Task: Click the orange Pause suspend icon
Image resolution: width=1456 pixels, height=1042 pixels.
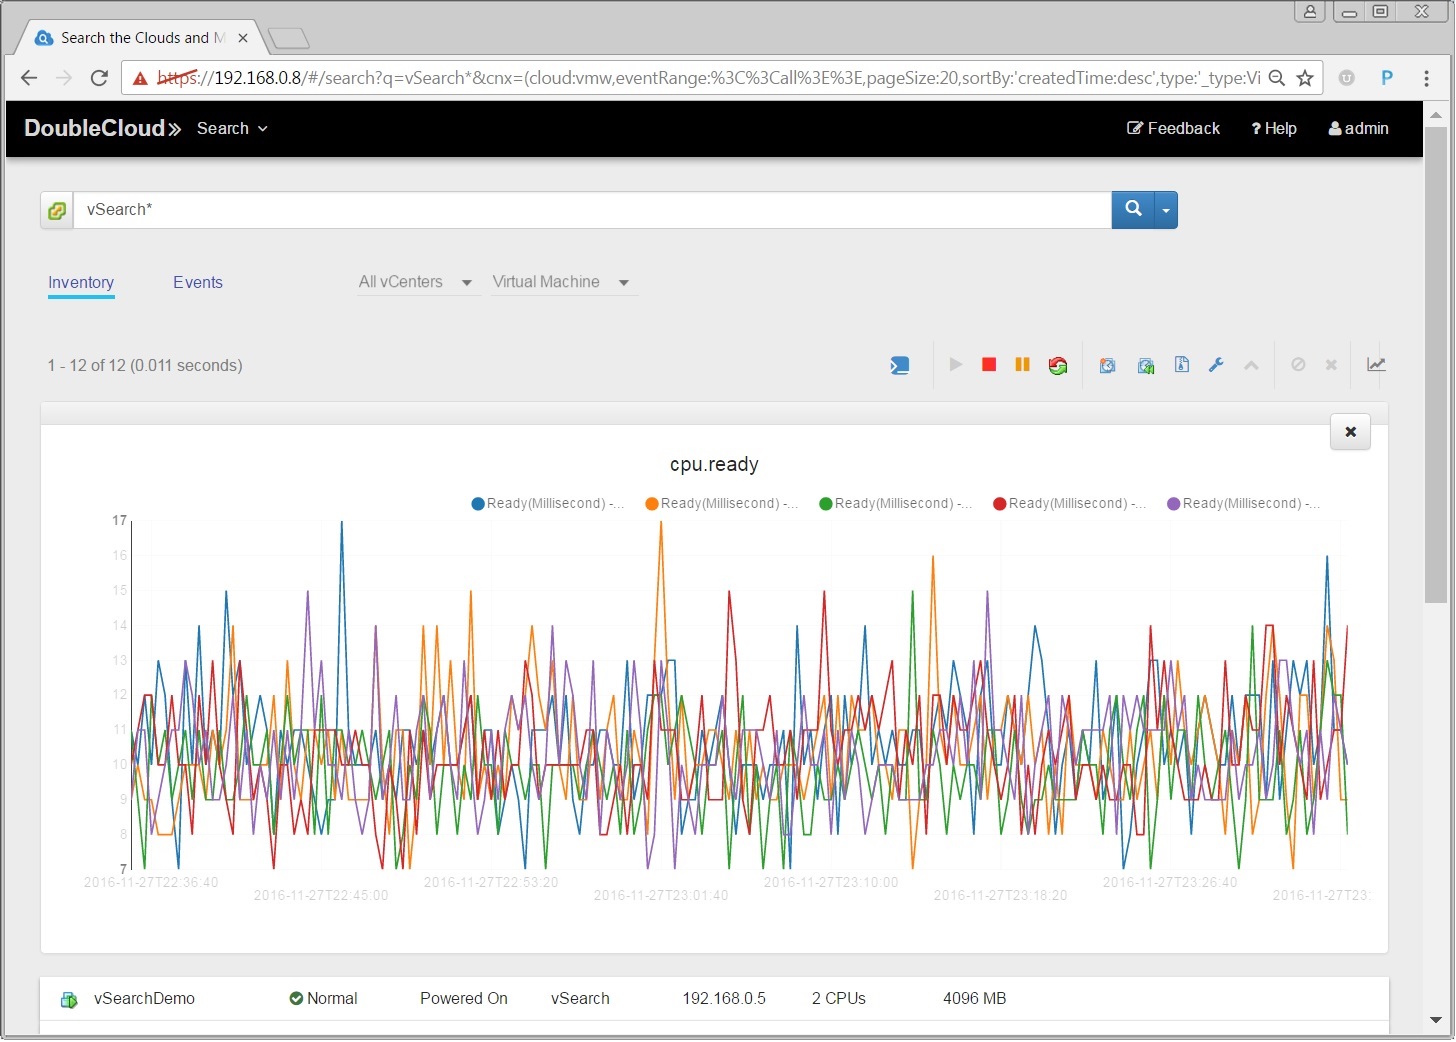Action: [x=1022, y=365]
